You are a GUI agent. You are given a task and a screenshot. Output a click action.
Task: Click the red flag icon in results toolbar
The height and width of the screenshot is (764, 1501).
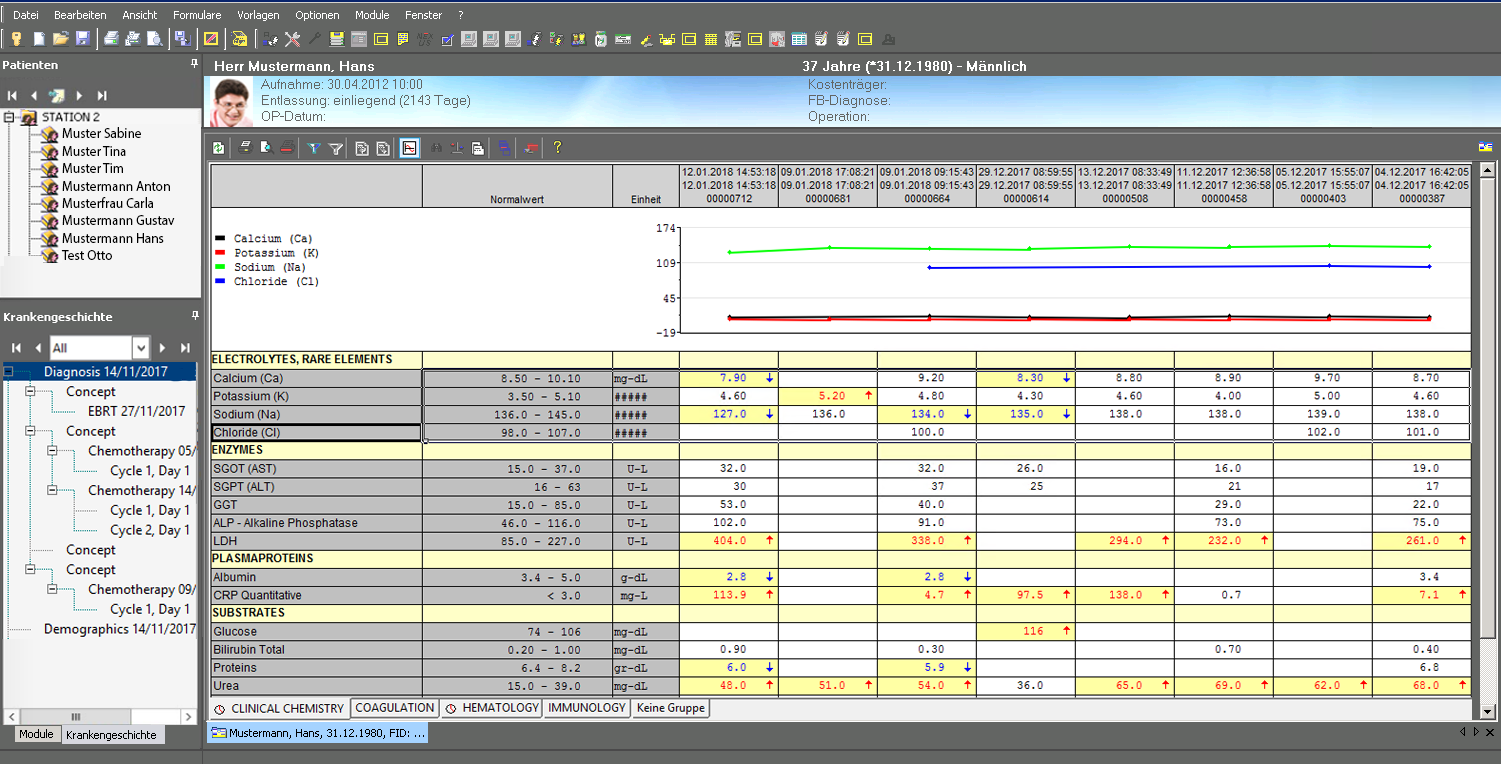[530, 148]
